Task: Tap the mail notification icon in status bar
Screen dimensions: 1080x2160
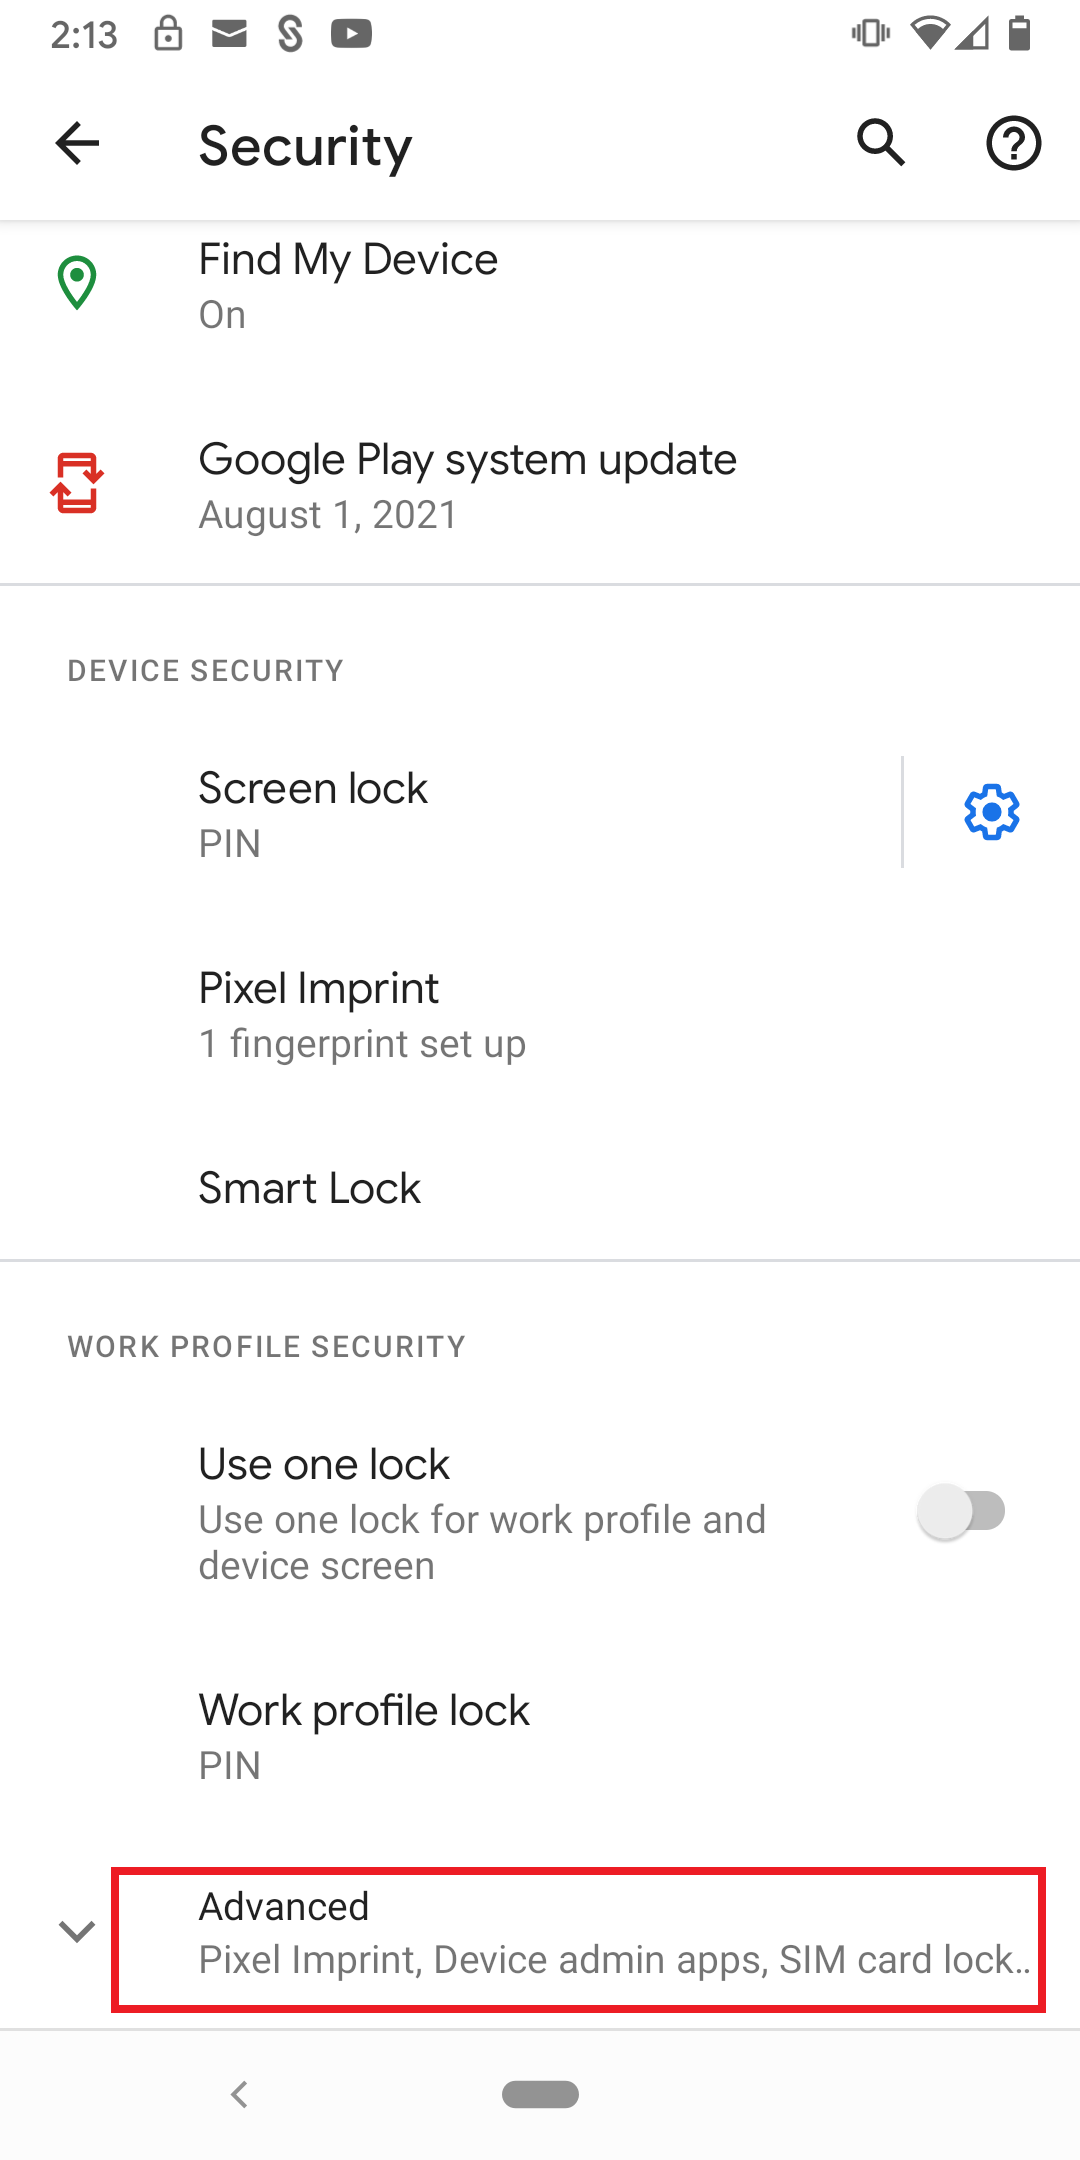Action: [229, 34]
